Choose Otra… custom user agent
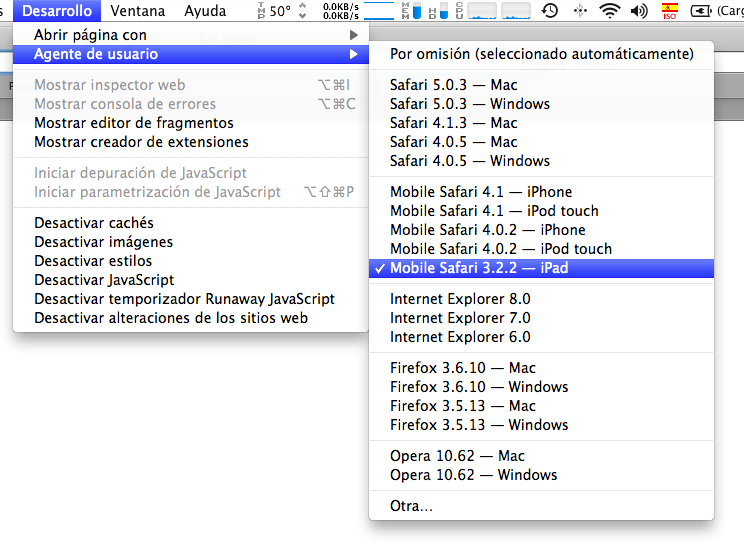 (x=541, y=506)
